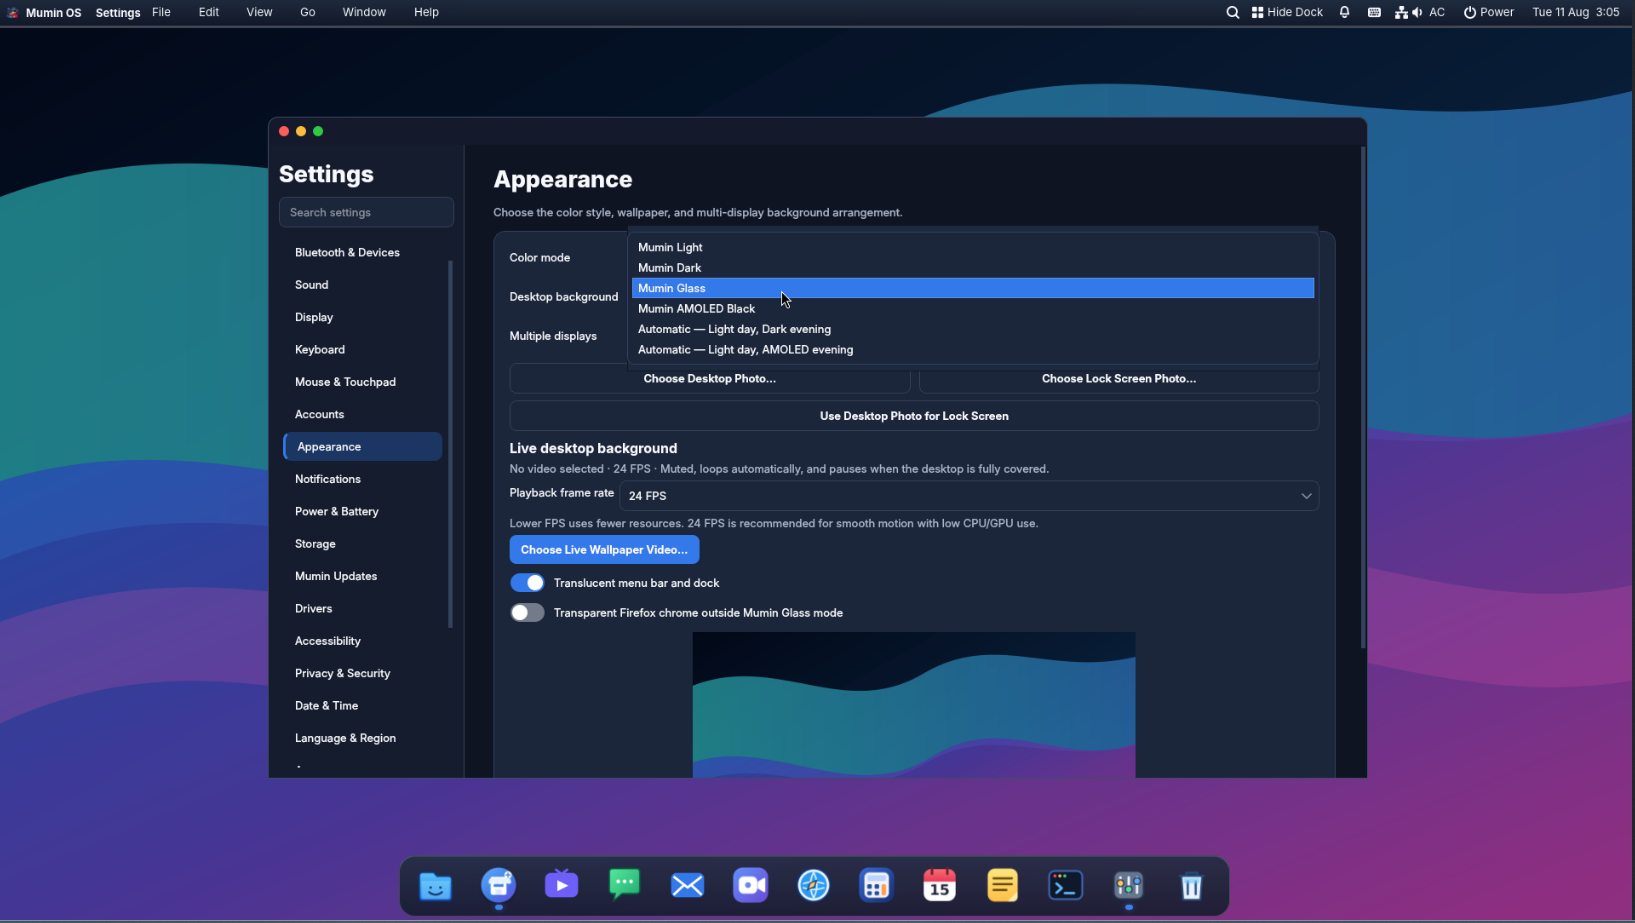
Task: Open notifications bell in the menu bar
Action: click(1344, 12)
